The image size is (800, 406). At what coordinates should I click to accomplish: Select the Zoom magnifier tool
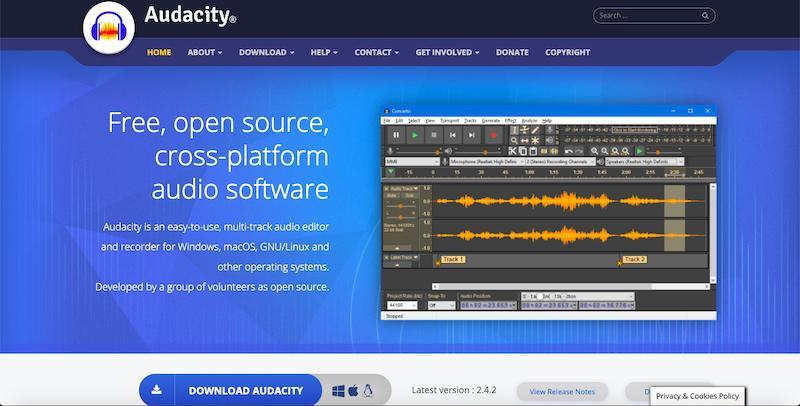[515, 140]
